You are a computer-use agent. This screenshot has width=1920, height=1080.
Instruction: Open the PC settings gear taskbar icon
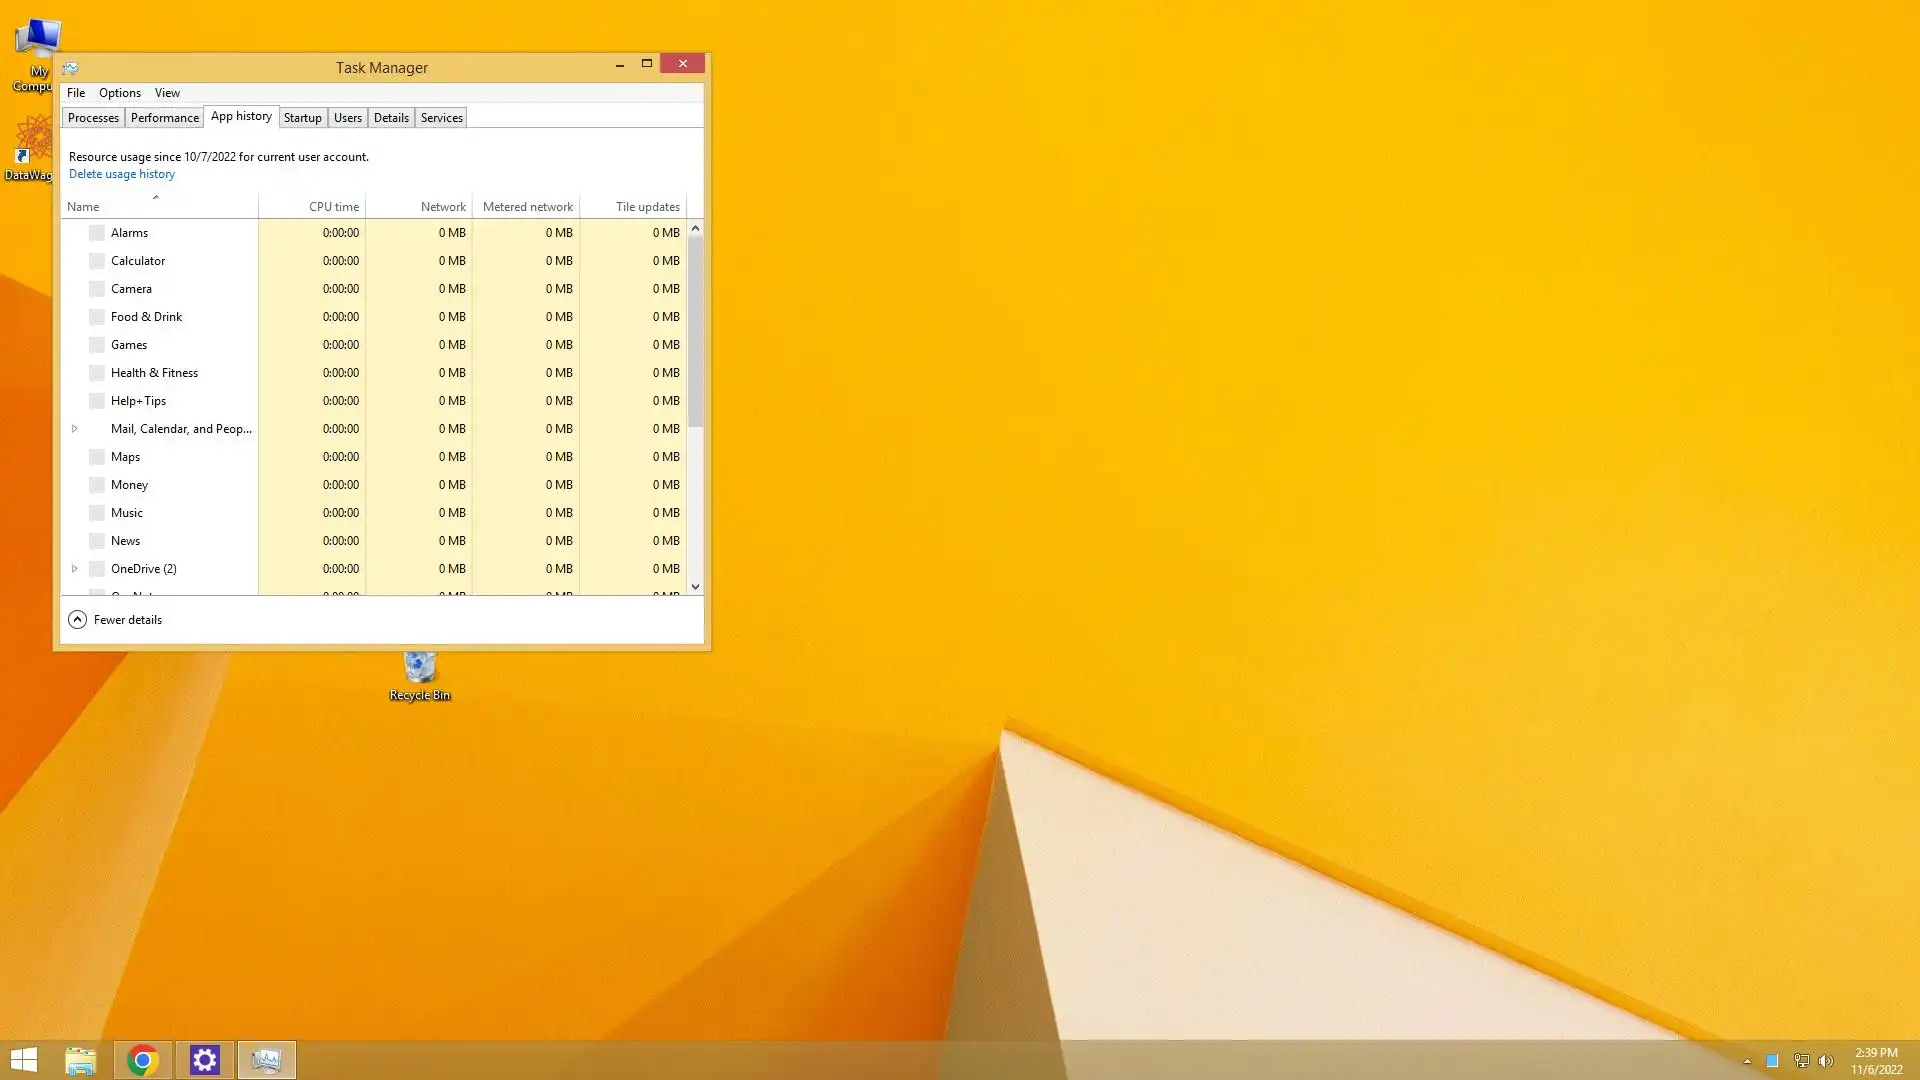pos(205,1060)
